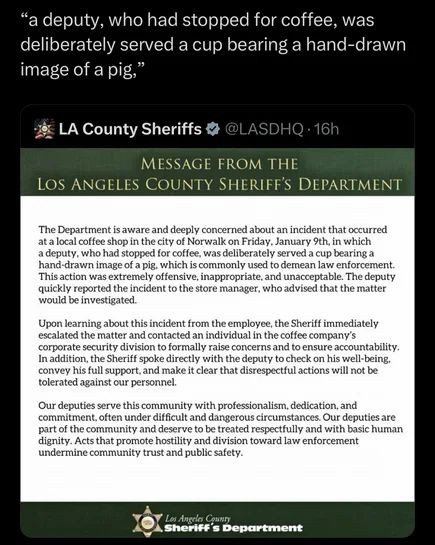435x545 pixels.
Task: Click 'corporate security division' in the statement
Action: click(96, 347)
